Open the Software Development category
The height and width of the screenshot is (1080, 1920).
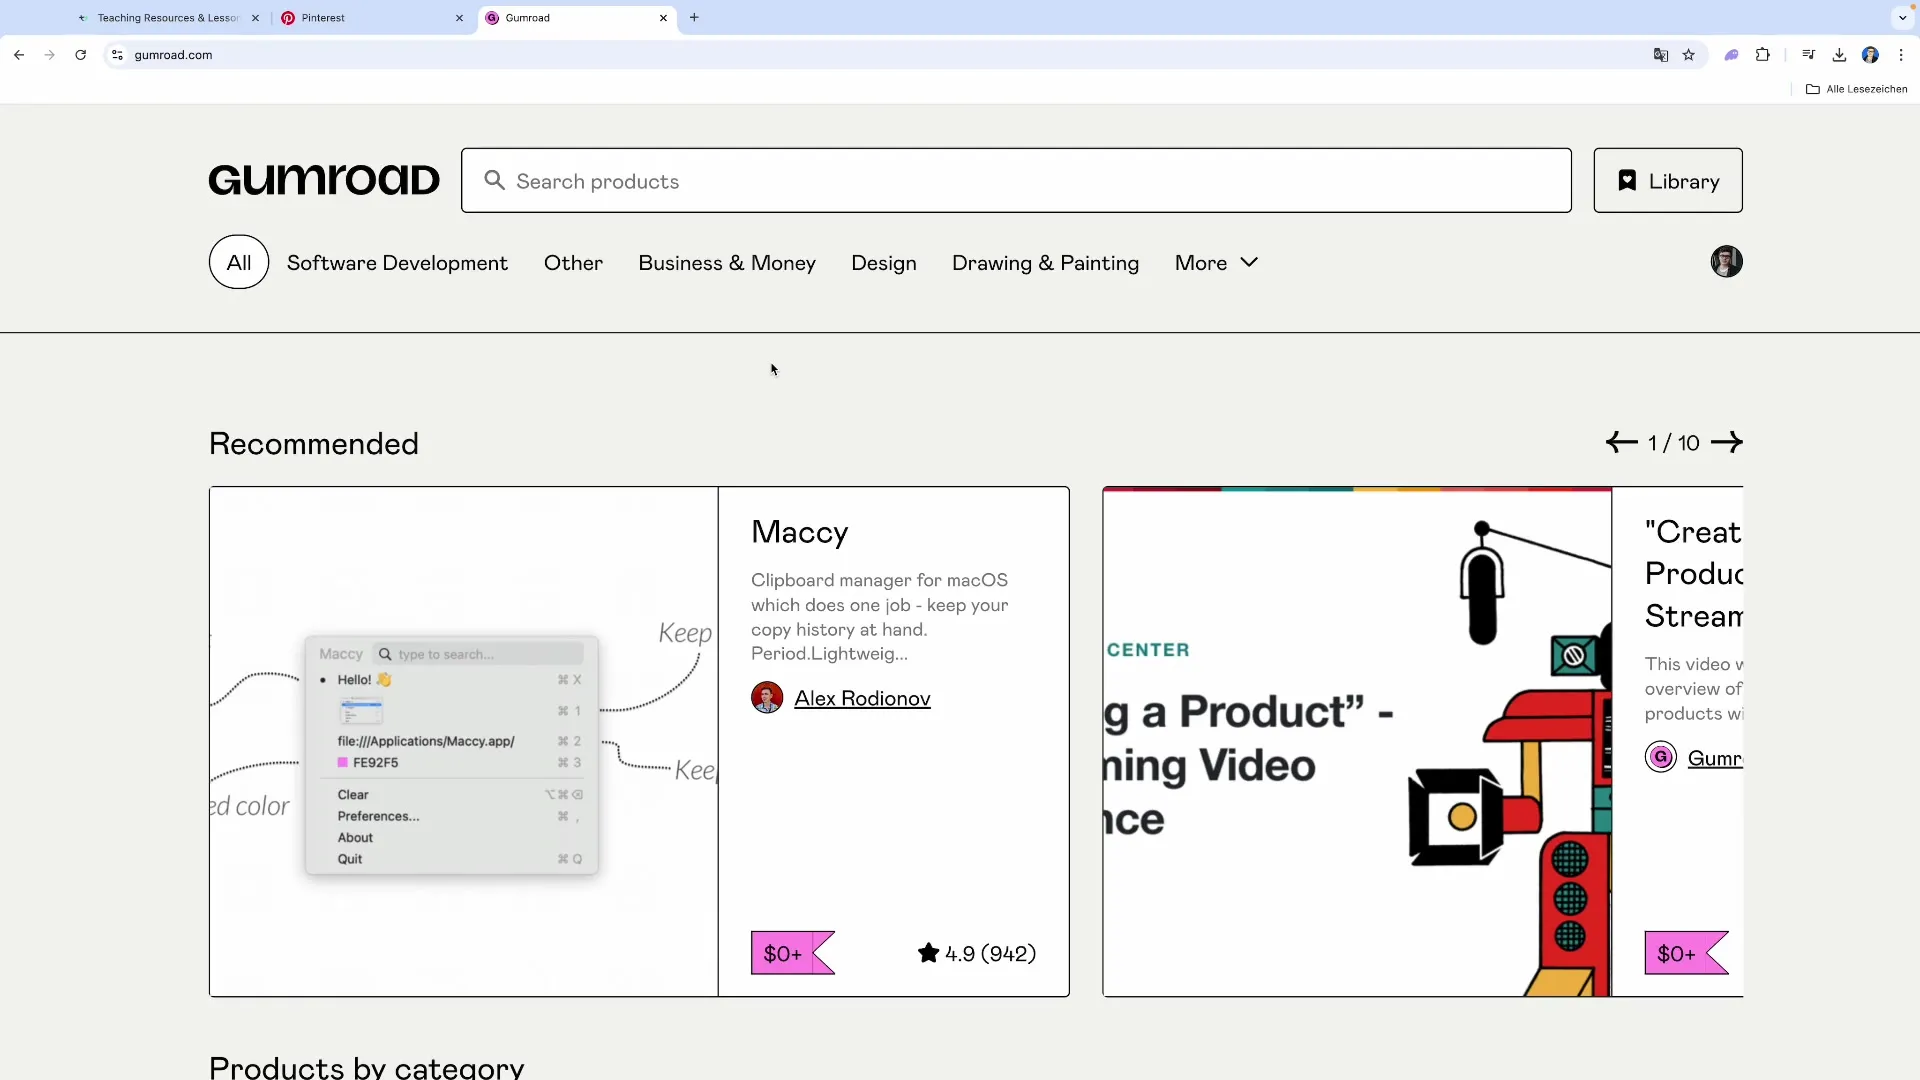click(x=397, y=263)
